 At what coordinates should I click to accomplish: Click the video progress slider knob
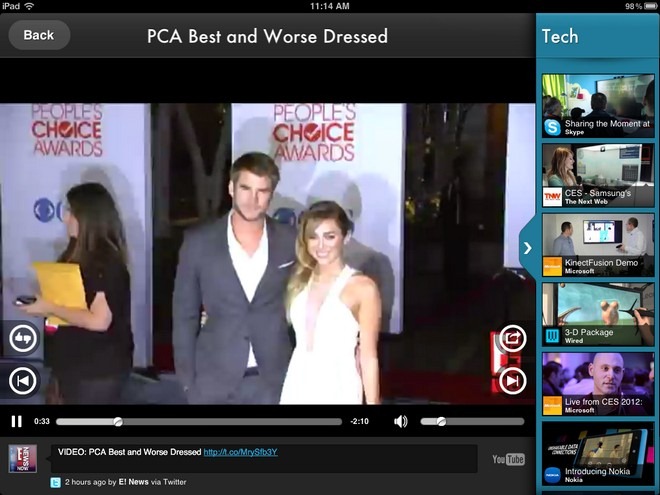[x=118, y=421]
